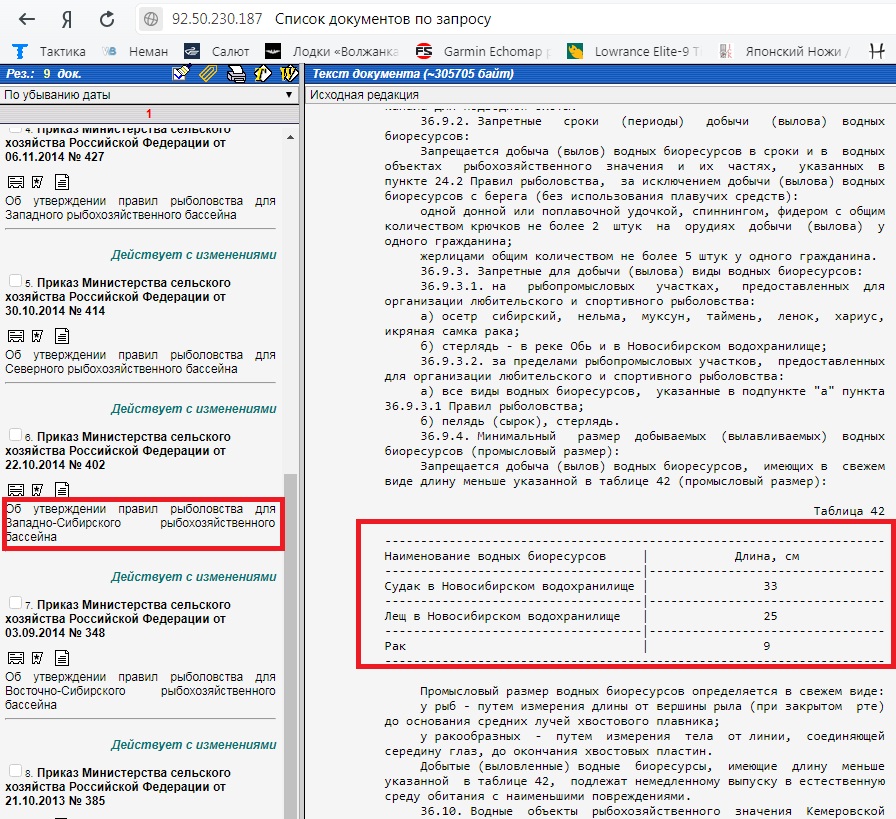
Task: Click the checkmark-with-pencil icon in results header
Action: coord(181,73)
